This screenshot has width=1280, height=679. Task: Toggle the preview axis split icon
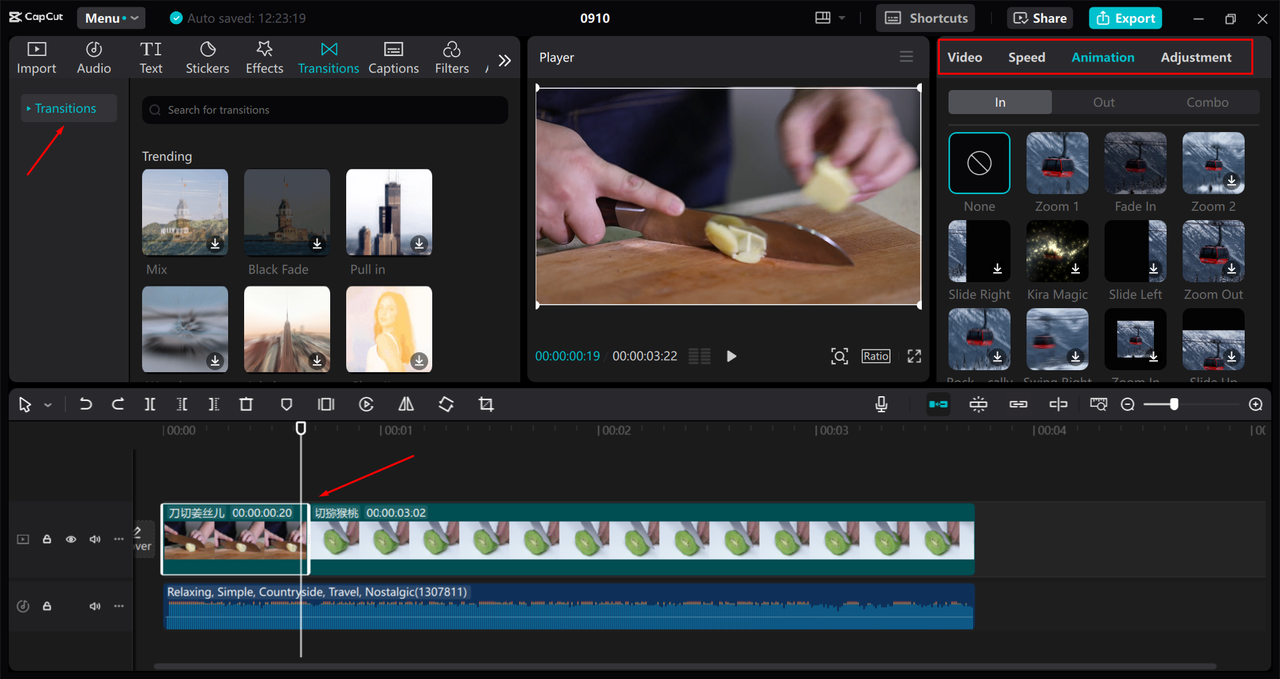(1058, 404)
